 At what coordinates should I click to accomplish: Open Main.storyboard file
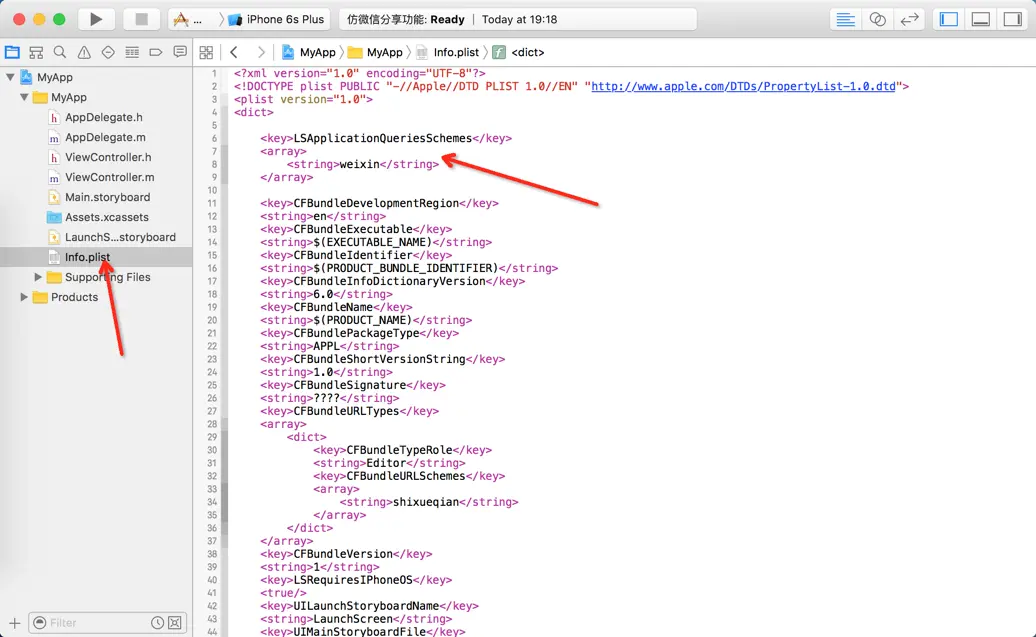click(107, 197)
